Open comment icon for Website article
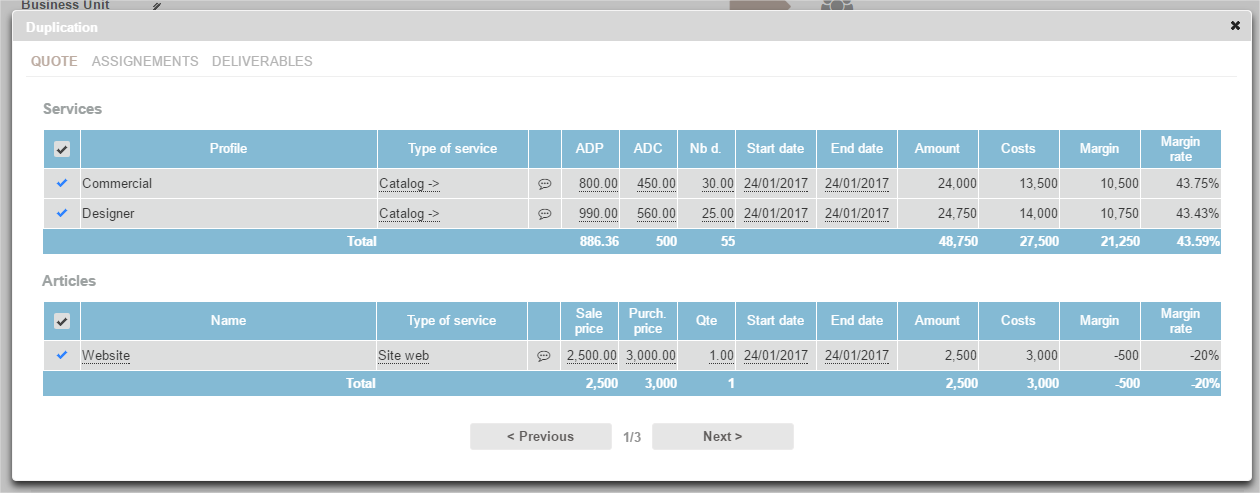The height and width of the screenshot is (493, 1260). click(544, 356)
